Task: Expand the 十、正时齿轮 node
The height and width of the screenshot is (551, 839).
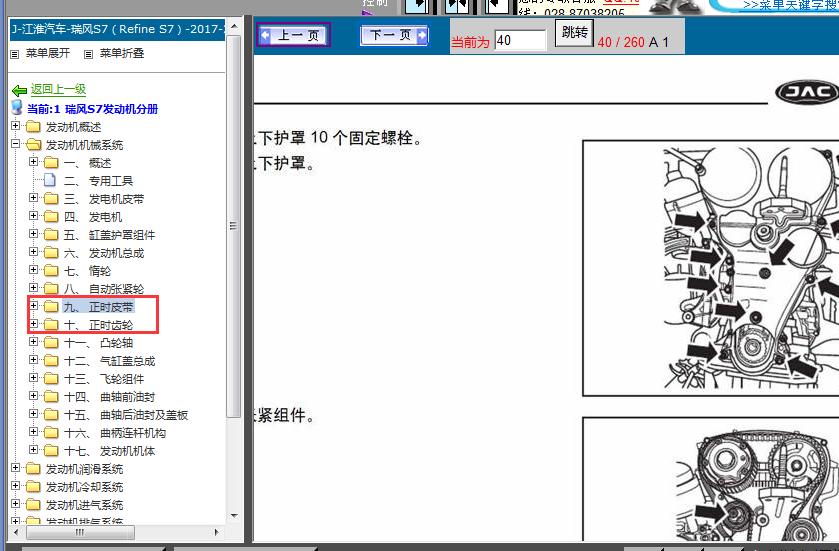Action: (34, 324)
